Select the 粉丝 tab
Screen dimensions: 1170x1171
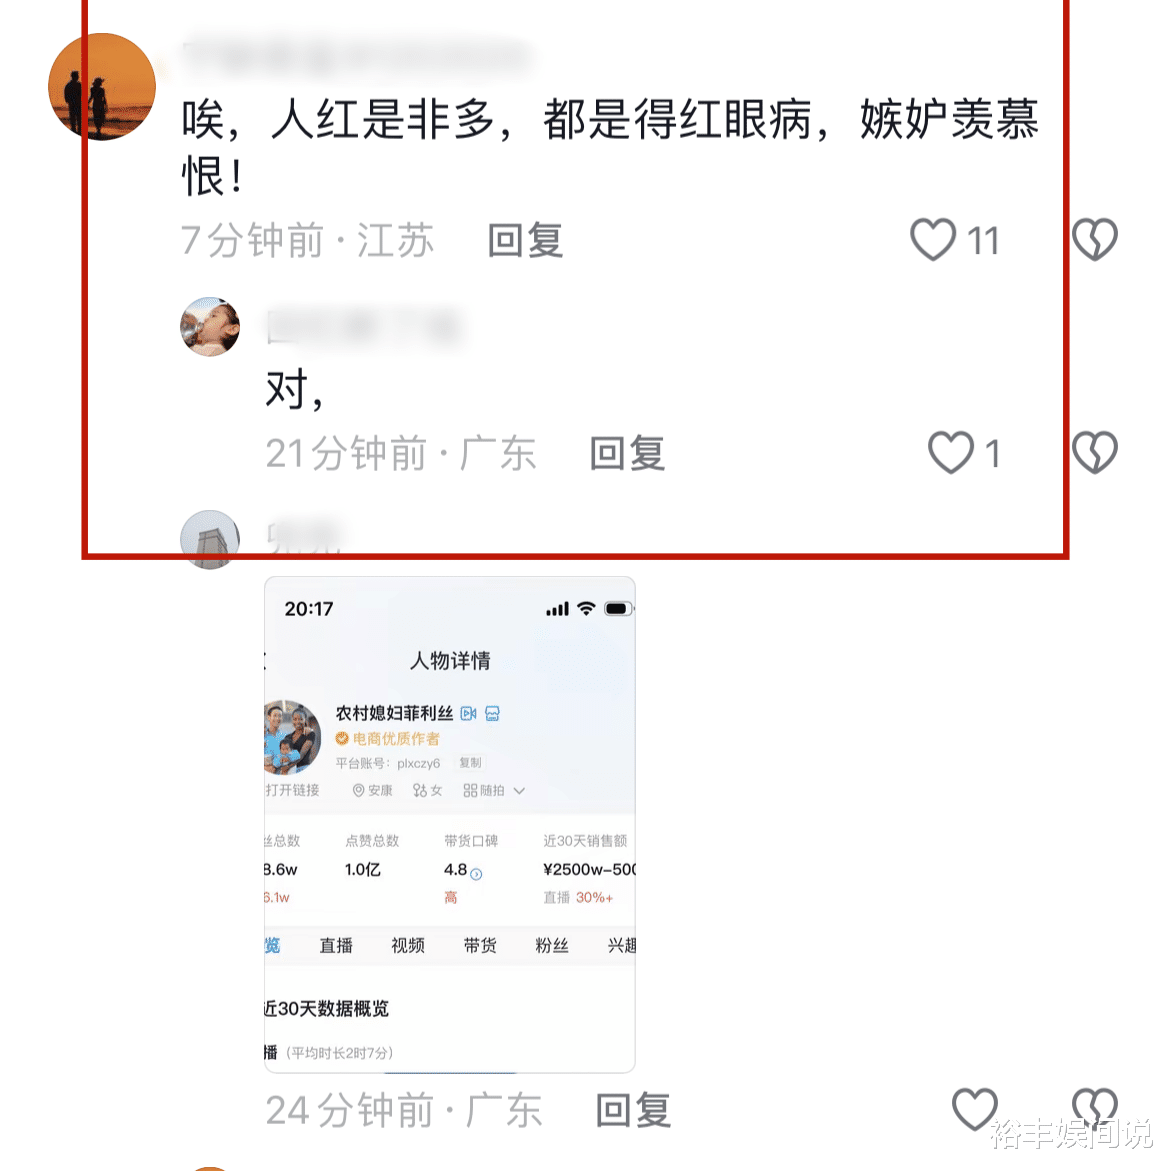pyautogui.click(x=552, y=945)
